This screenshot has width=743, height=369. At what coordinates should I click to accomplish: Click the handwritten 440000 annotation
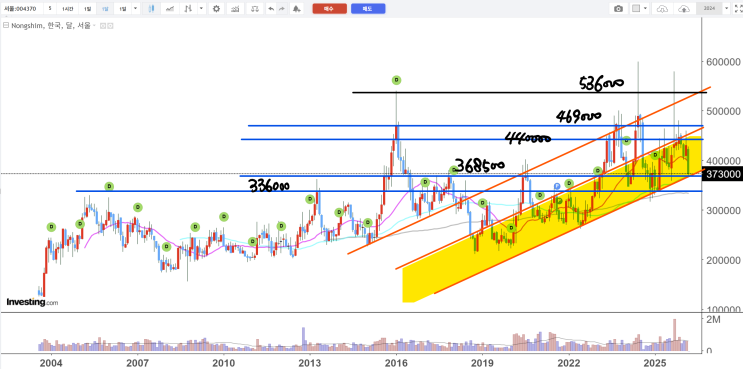pyautogui.click(x=529, y=138)
